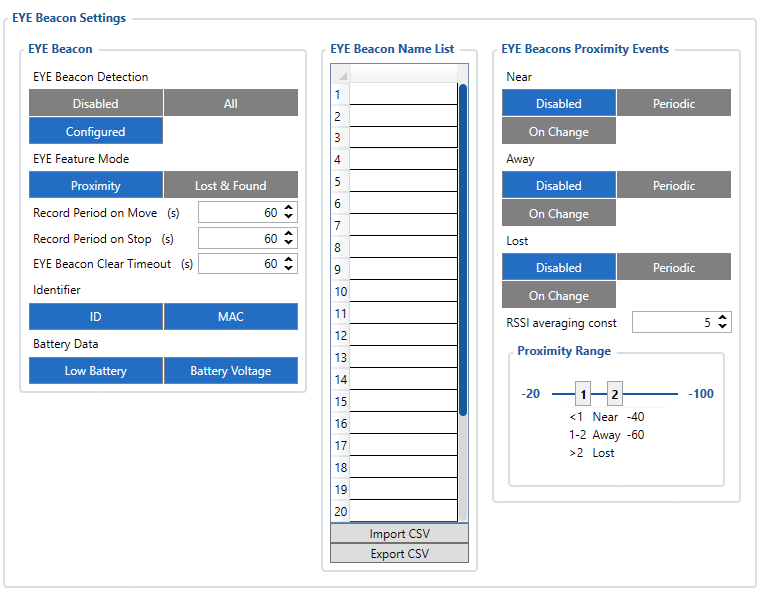Toggle Battery Voltage data option
This screenshot has width=765, height=601.
tap(230, 371)
